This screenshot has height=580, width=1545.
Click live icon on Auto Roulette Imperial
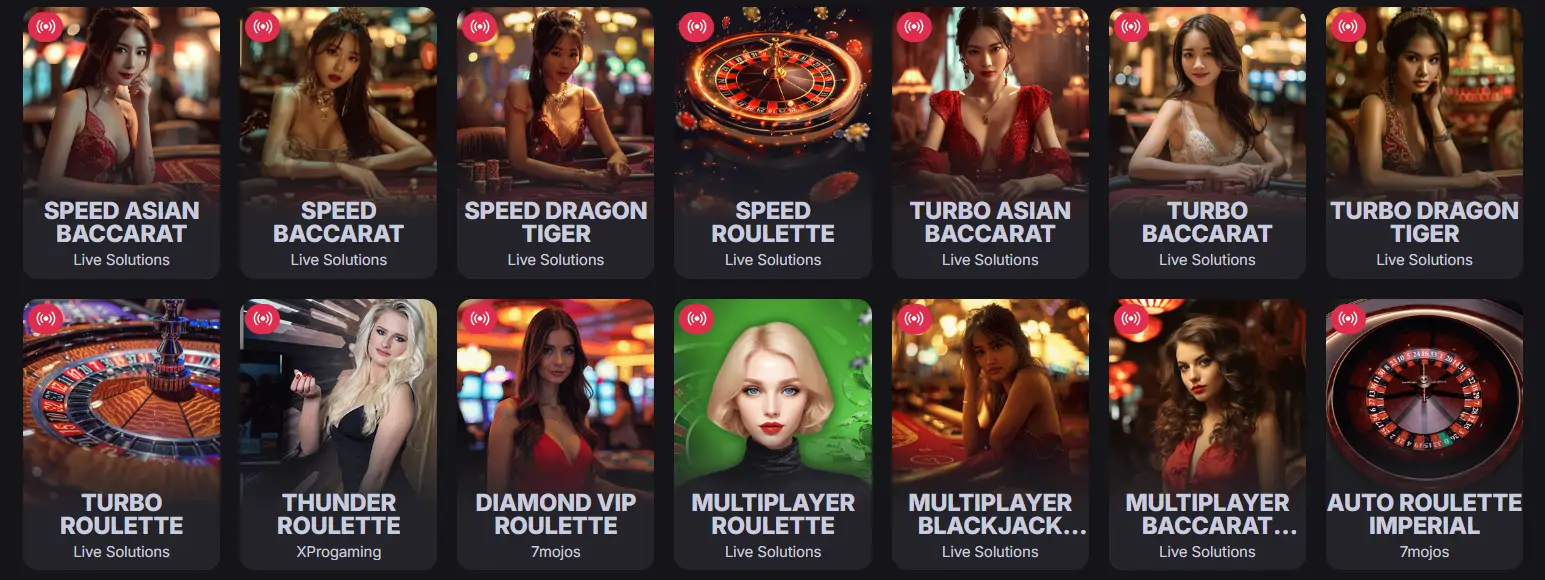point(1348,319)
